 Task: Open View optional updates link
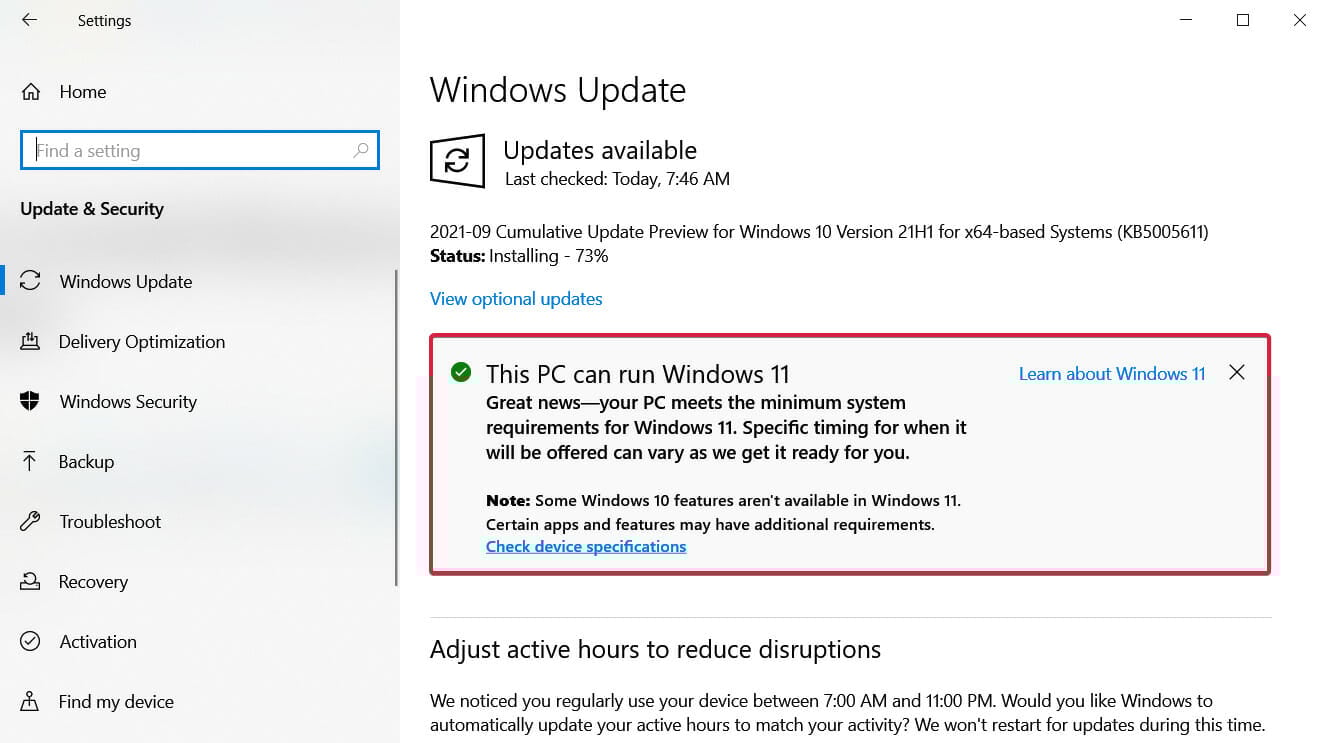[516, 299]
